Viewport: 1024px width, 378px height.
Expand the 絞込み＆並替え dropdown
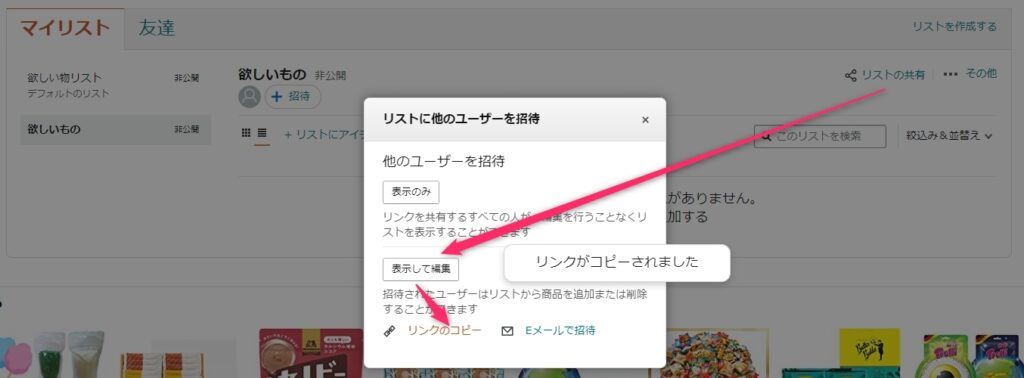[x=949, y=136]
